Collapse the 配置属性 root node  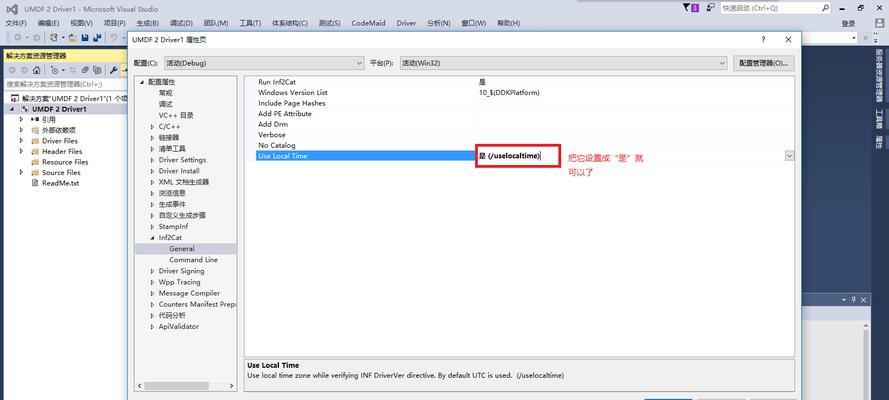click(142, 82)
